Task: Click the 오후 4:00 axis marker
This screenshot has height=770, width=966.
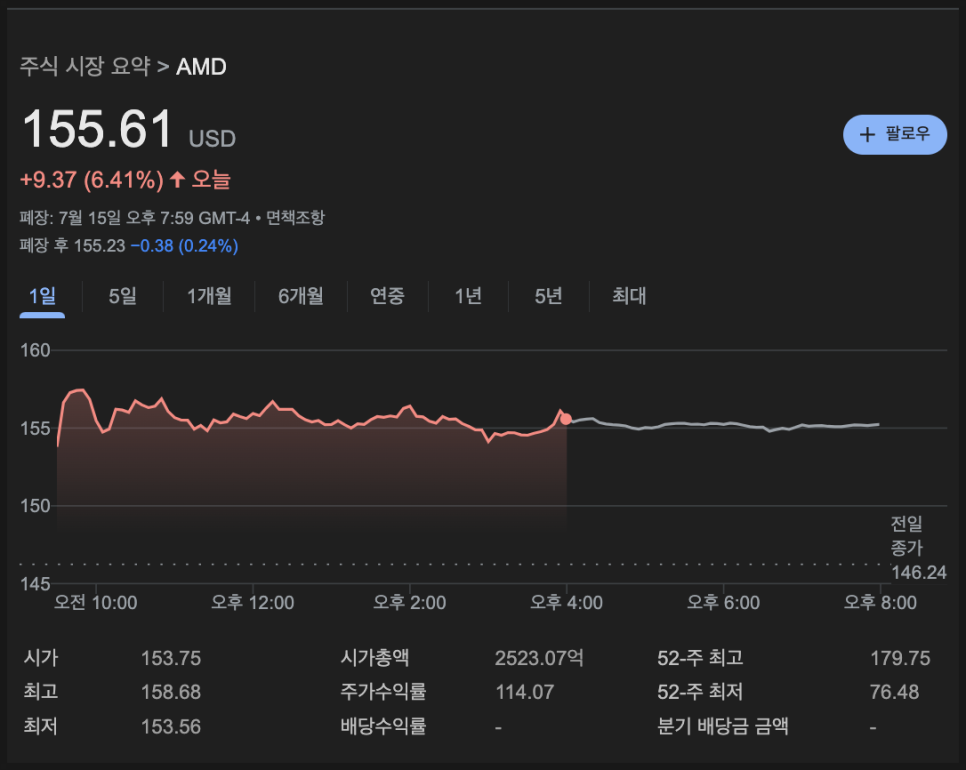Action: (566, 602)
